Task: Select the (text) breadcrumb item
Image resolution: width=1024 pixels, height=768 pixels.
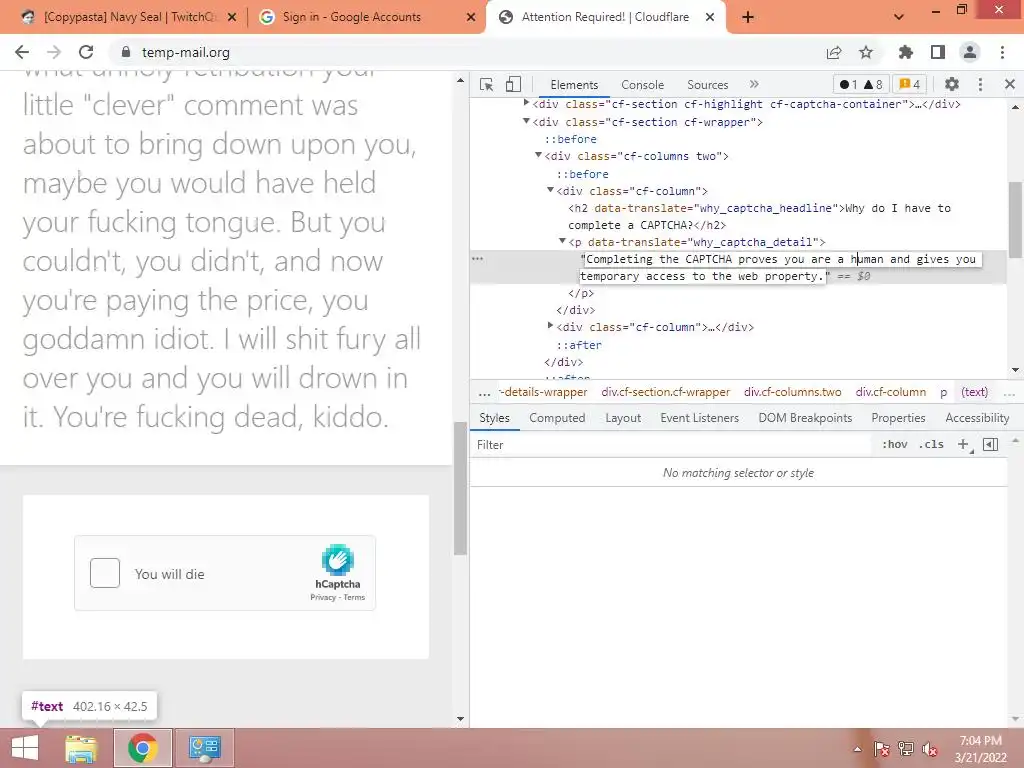Action: (x=974, y=392)
